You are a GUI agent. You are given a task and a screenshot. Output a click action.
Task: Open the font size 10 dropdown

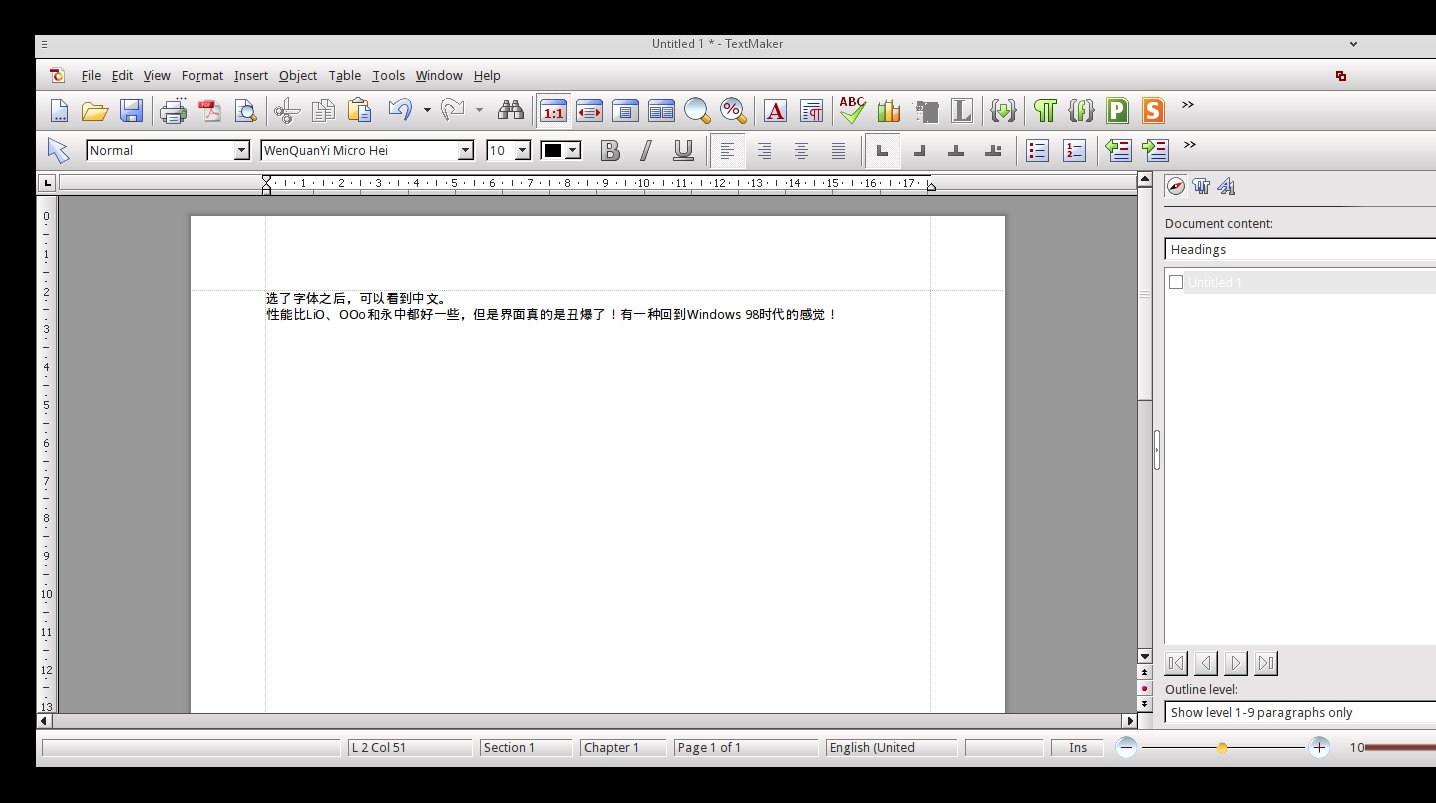coord(522,150)
